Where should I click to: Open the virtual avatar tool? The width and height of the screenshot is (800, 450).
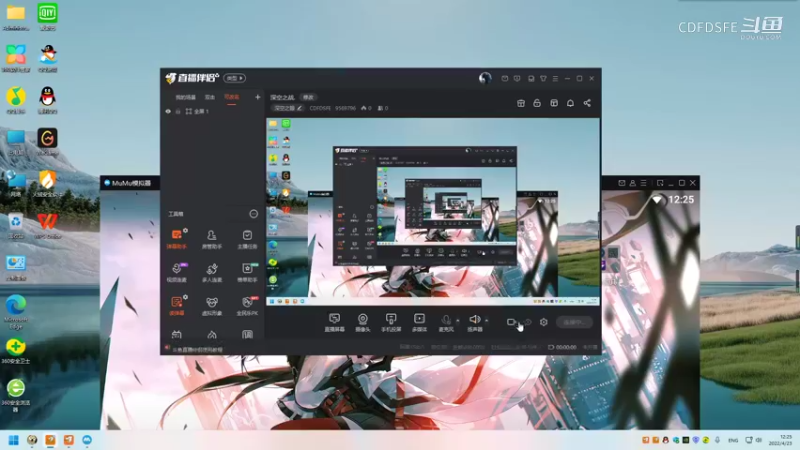212,306
